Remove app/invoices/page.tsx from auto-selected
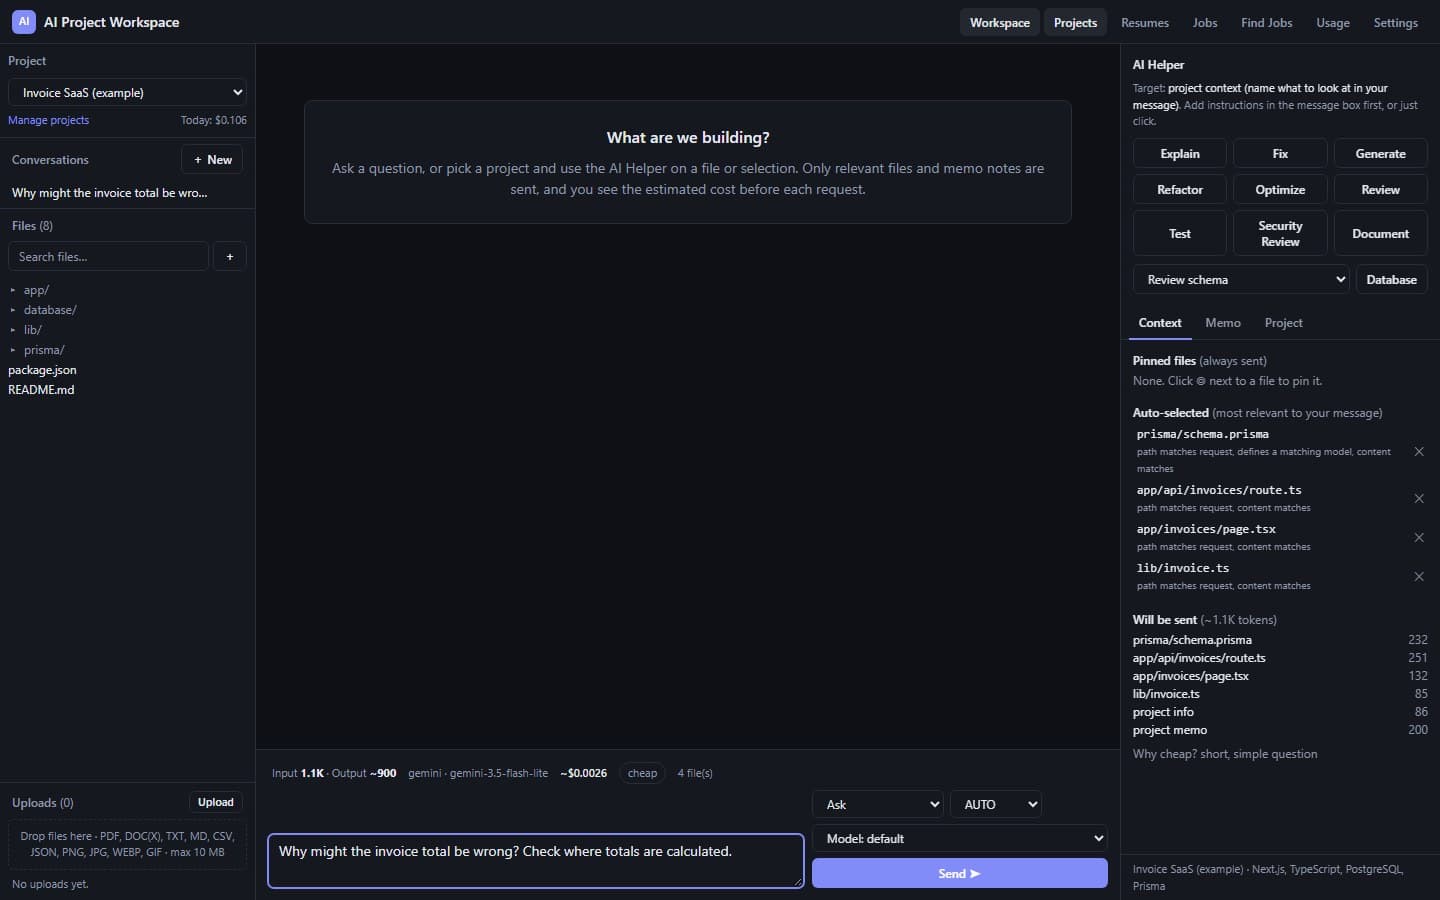The width and height of the screenshot is (1440, 900). (x=1418, y=537)
